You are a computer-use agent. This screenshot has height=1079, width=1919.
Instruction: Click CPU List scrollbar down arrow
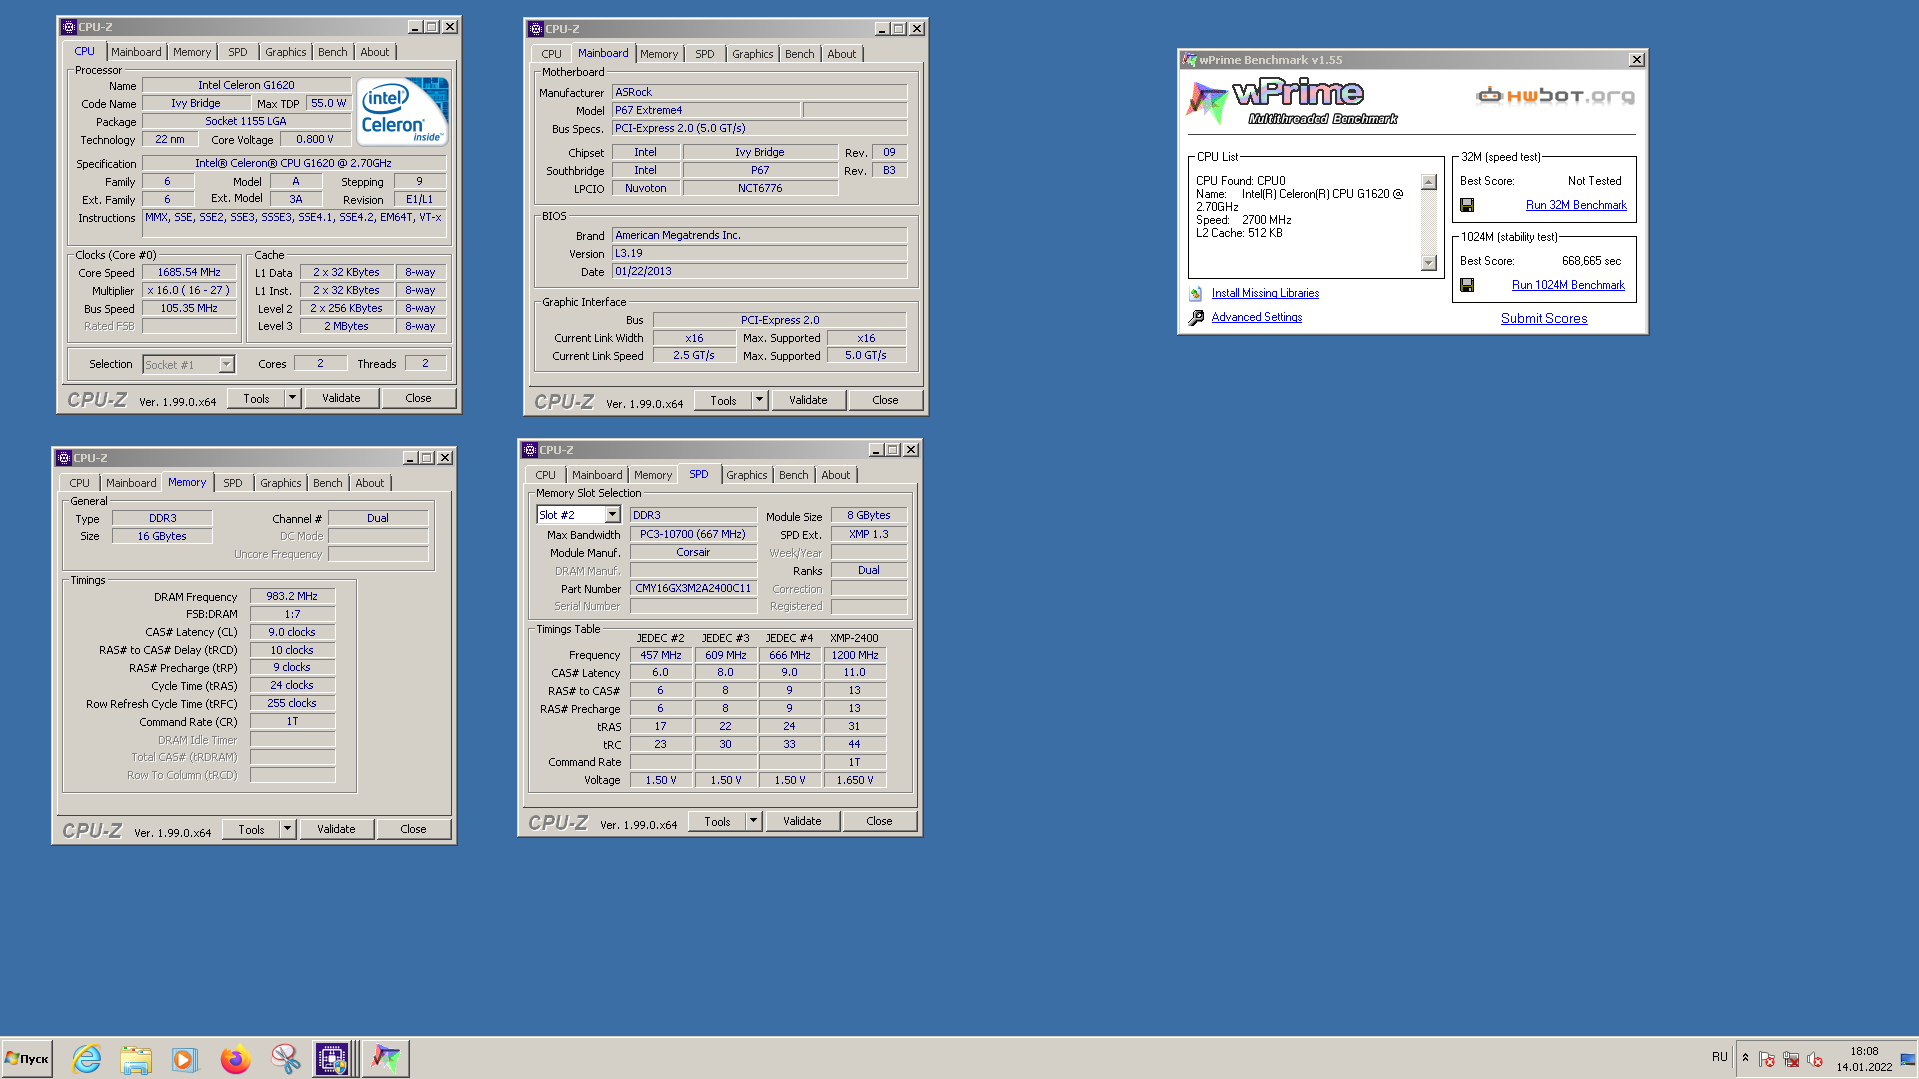point(1429,263)
